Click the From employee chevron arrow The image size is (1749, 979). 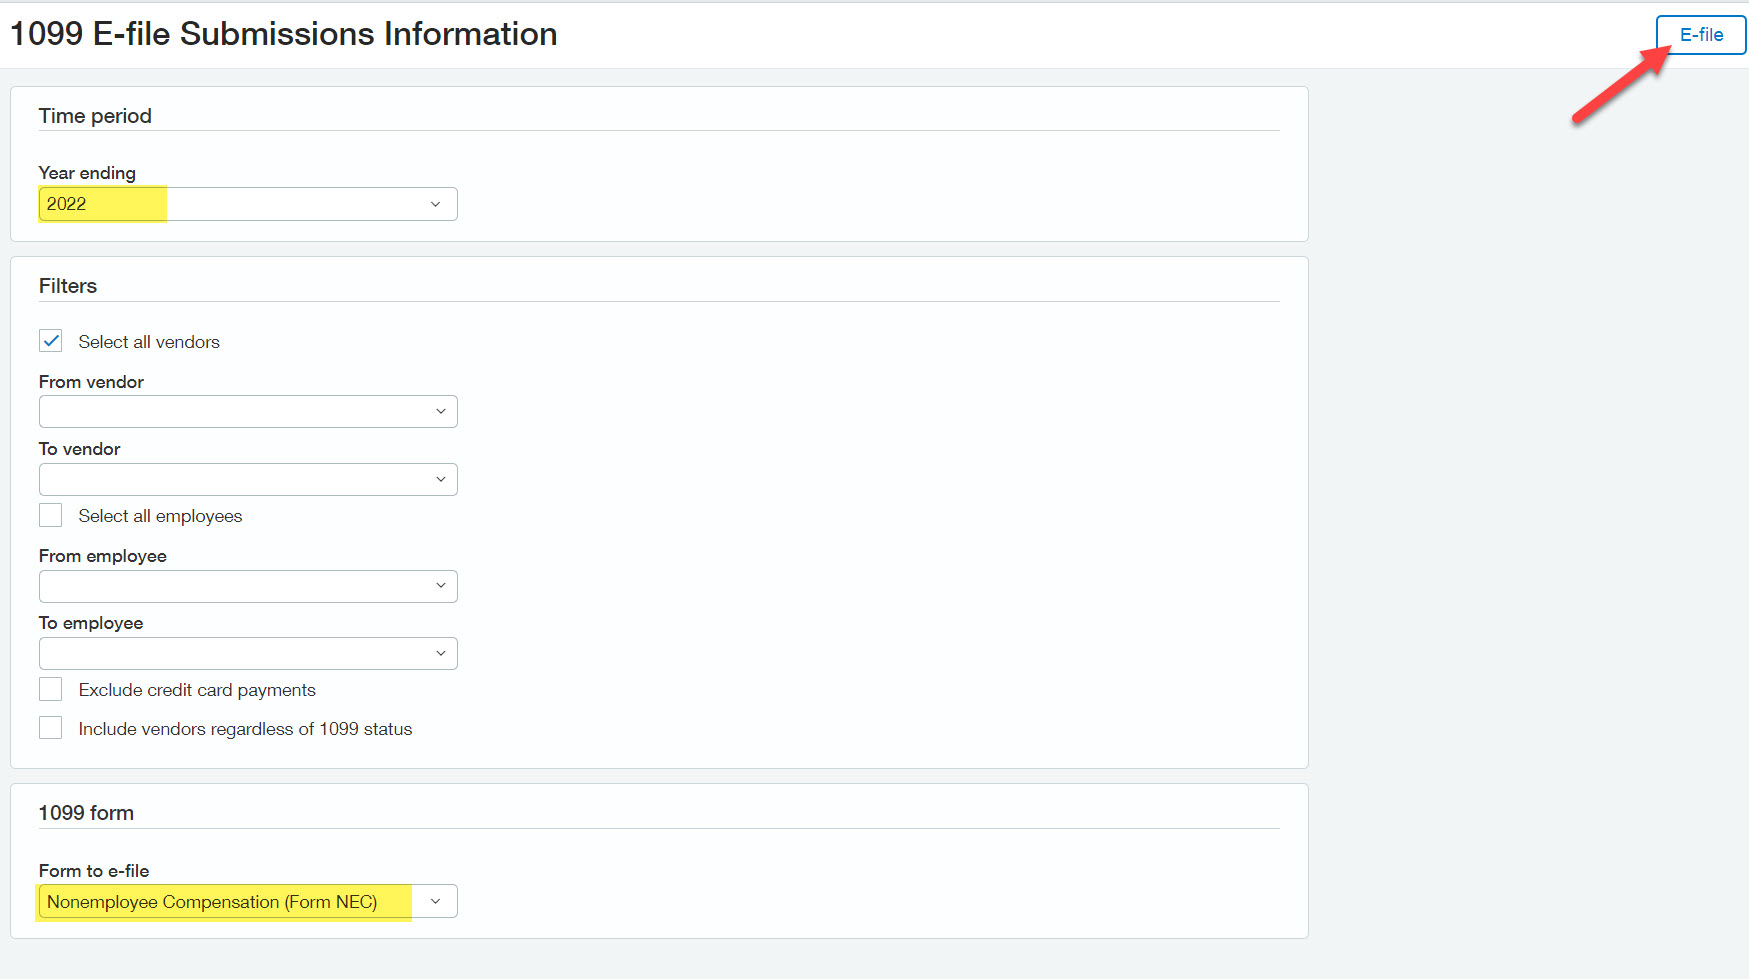click(x=440, y=586)
